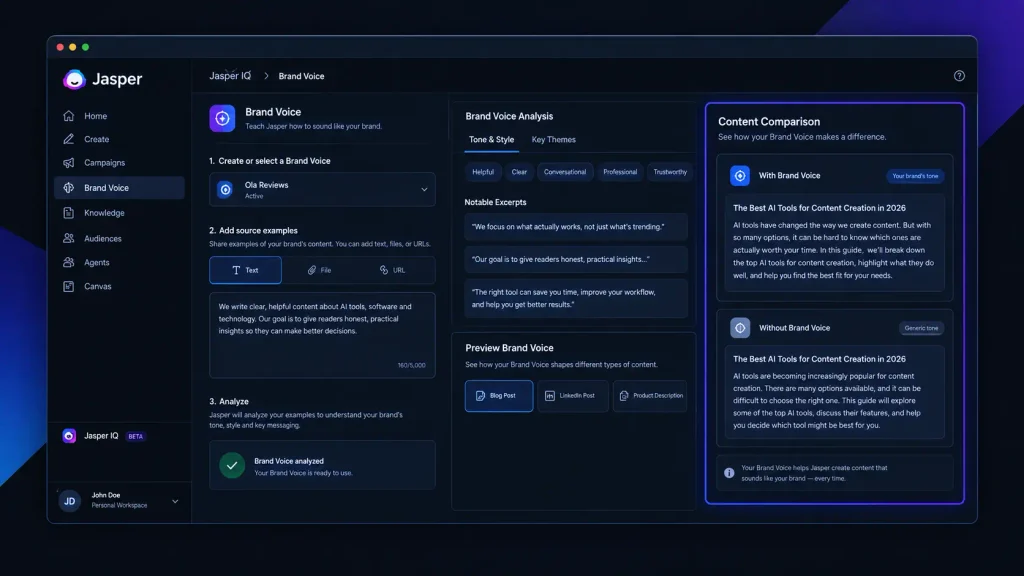Open the help question mark icon
The width and height of the screenshot is (1024, 576).
pos(959,76)
